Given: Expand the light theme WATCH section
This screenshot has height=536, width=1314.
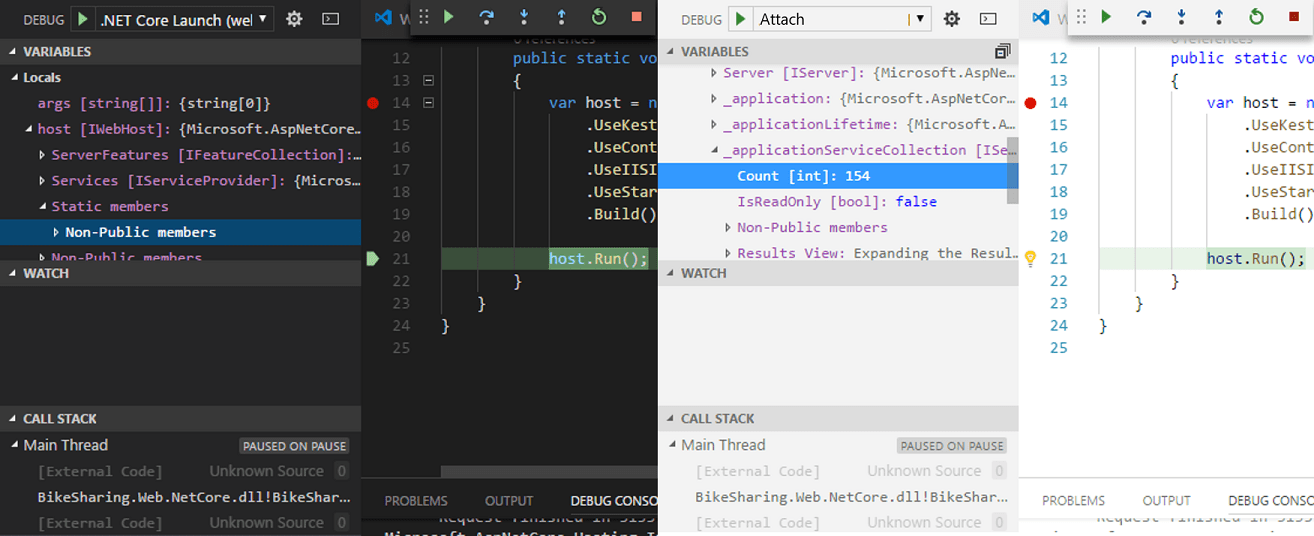Looking at the screenshot, I should click(x=838, y=273).
